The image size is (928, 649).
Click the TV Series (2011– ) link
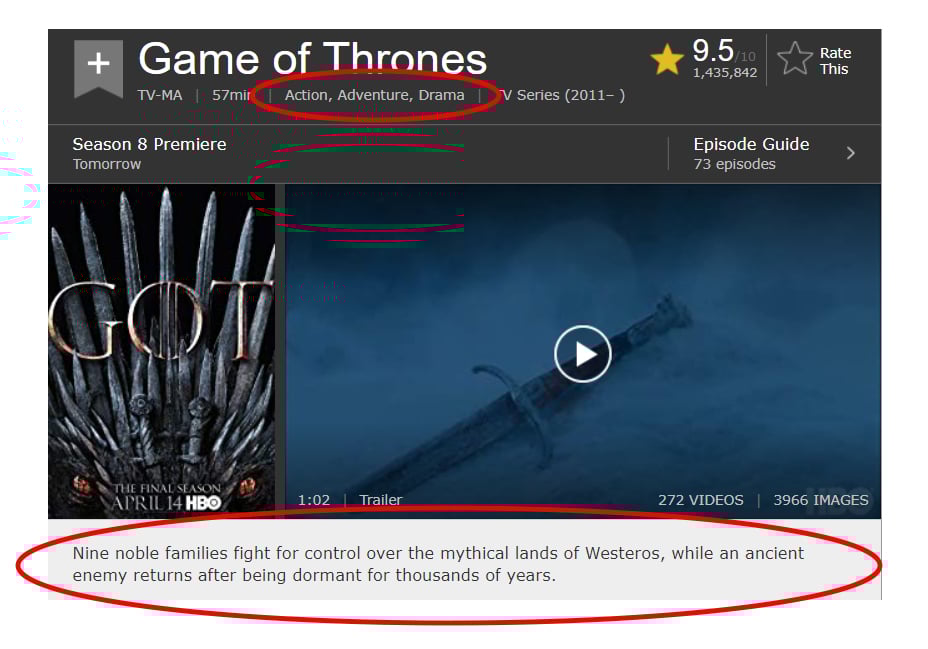click(x=562, y=95)
